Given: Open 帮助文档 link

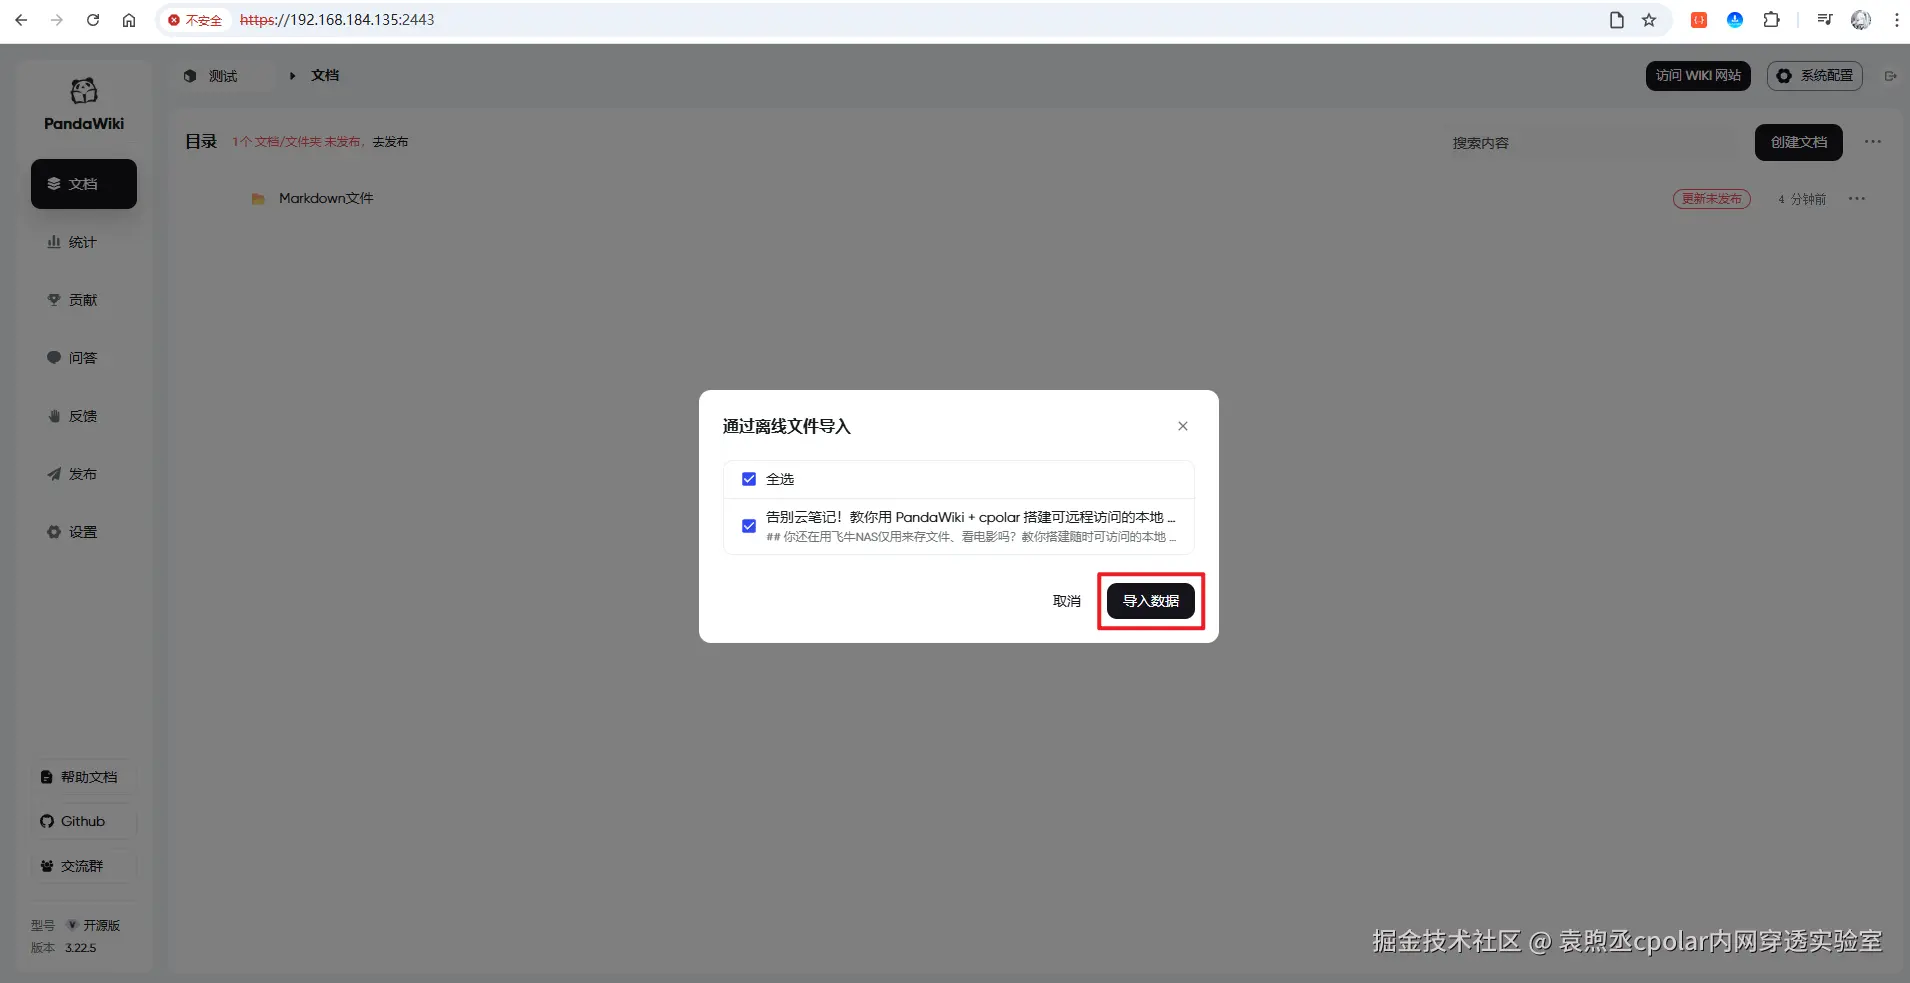Looking at the screenshot, I should click(x=84, y=777).
